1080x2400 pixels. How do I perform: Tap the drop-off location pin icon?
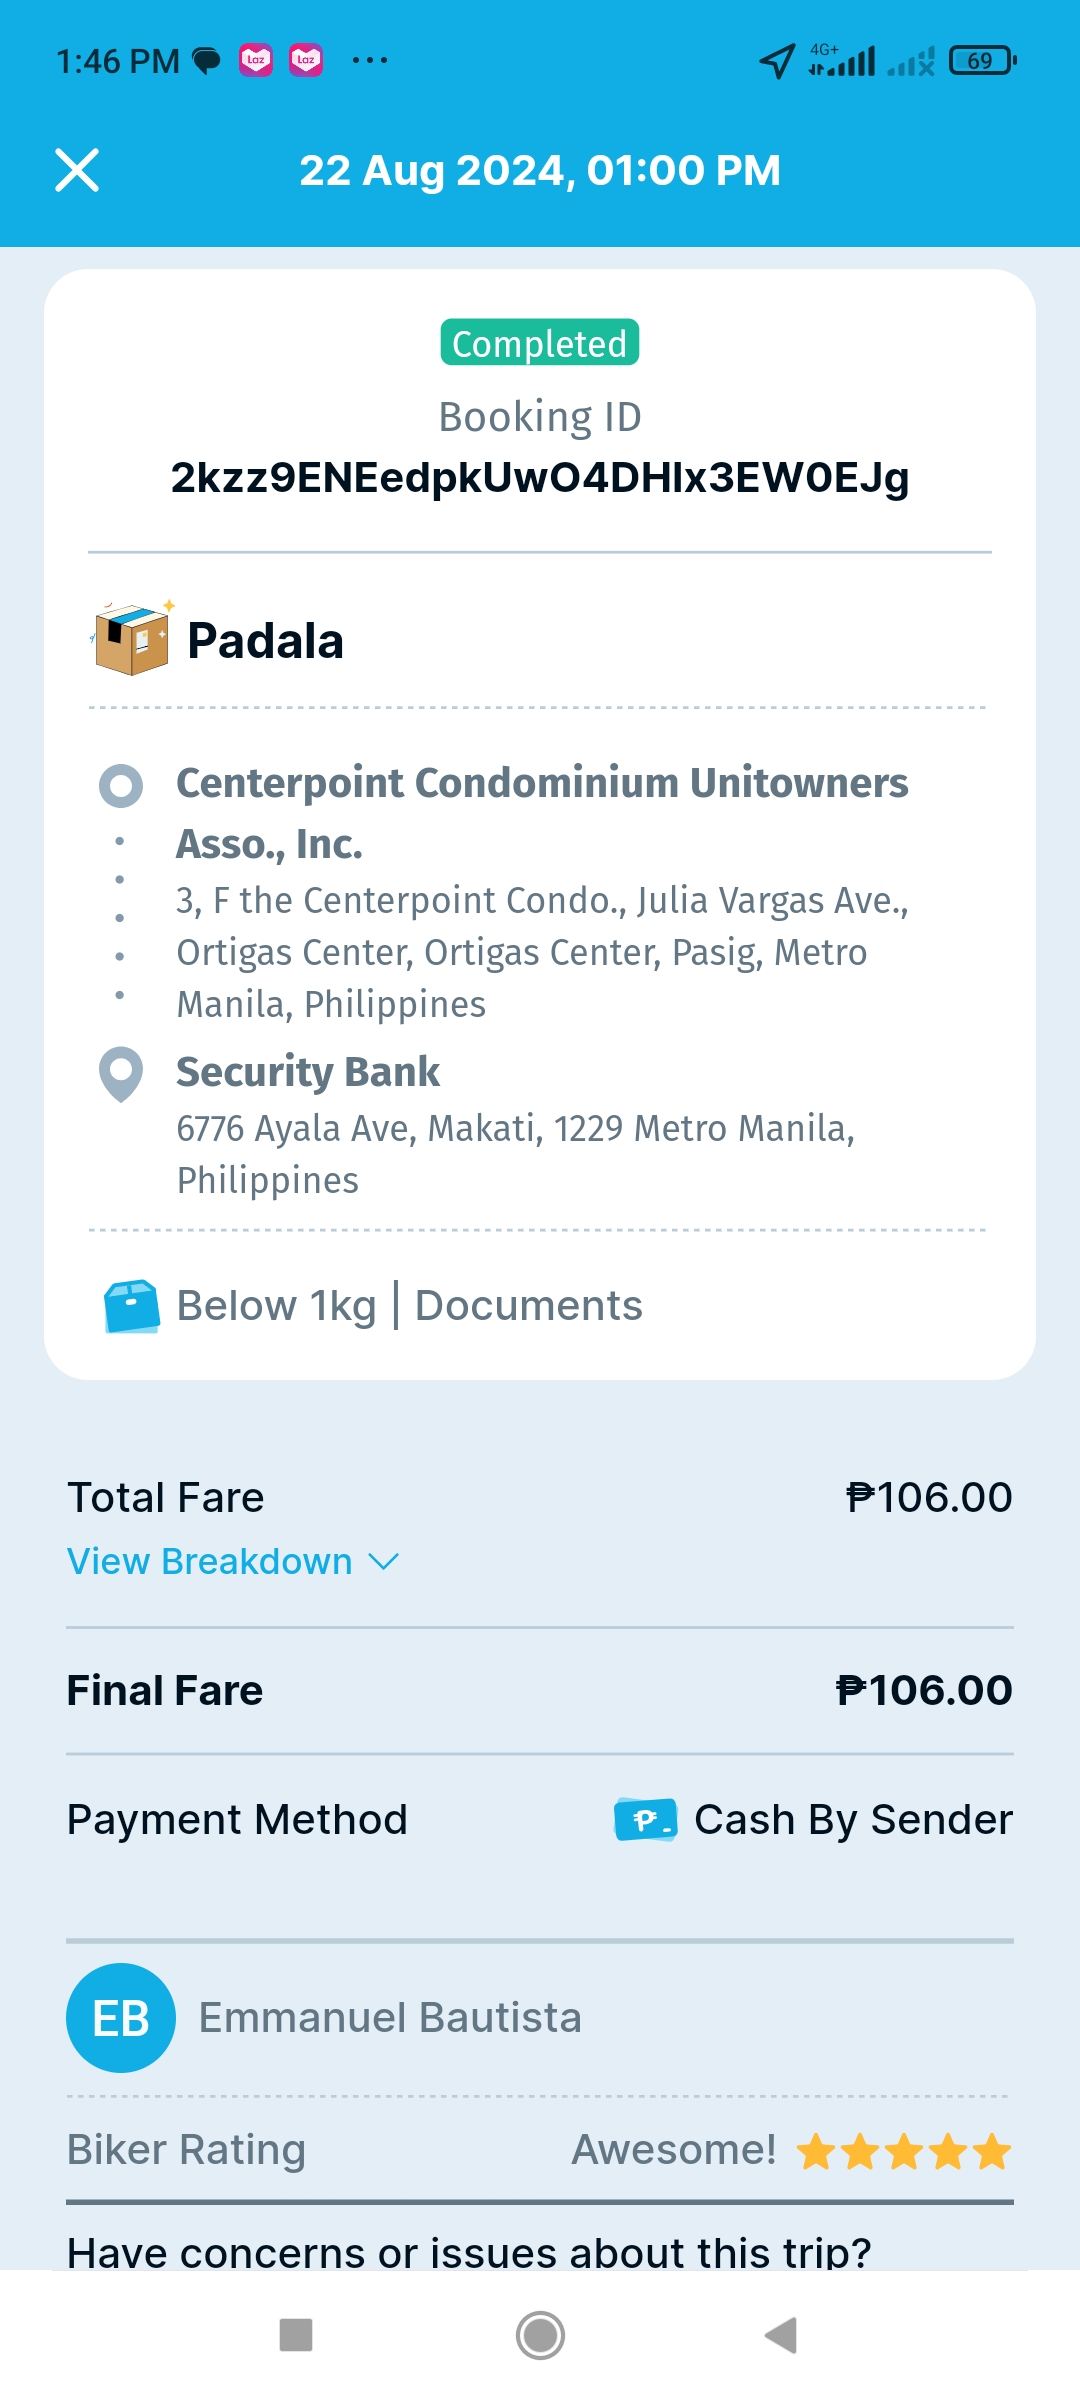tap(121, 1074)
